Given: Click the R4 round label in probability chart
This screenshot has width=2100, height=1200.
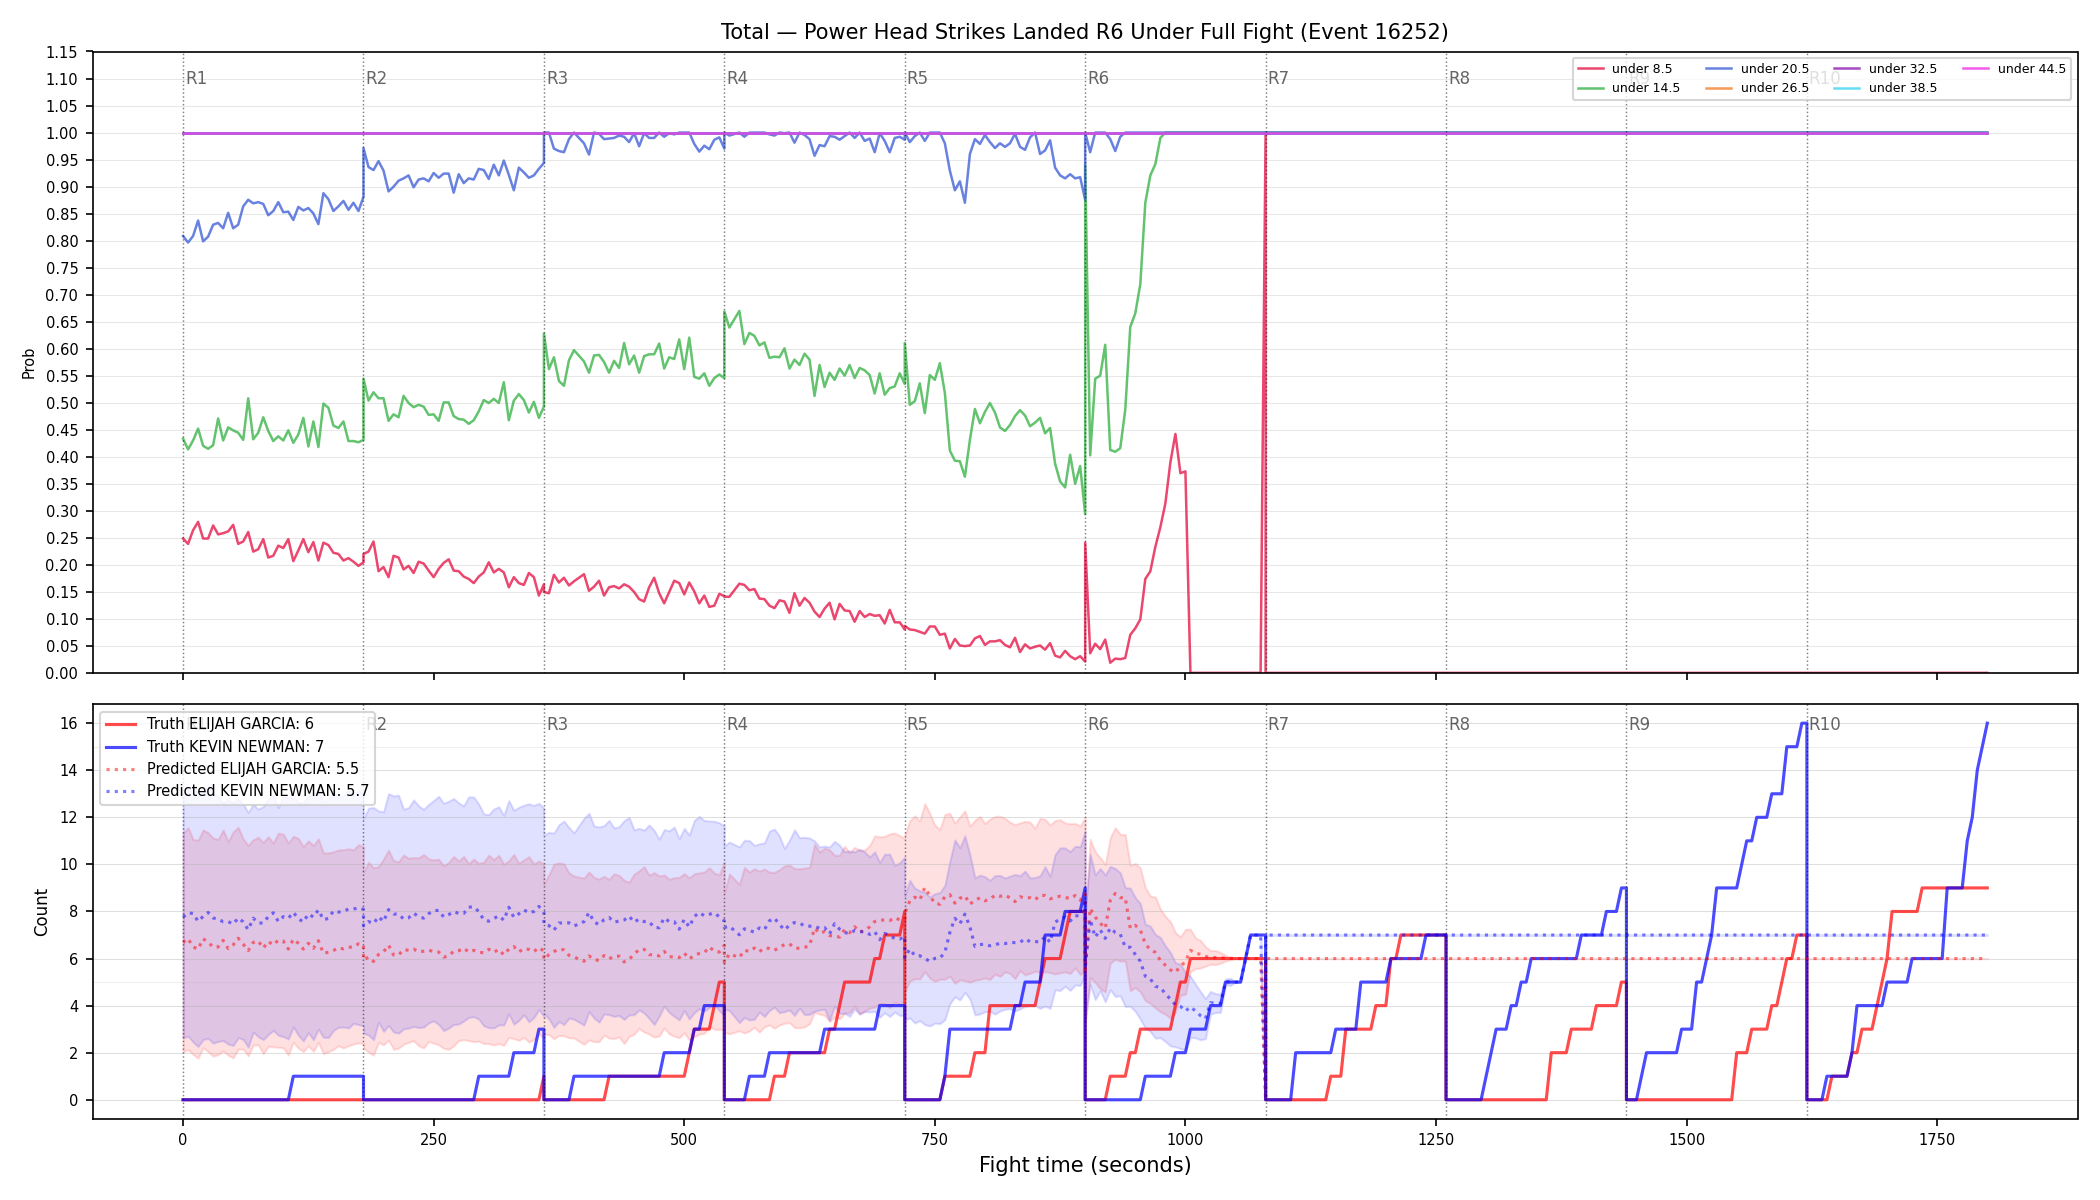Looking at the screenshot, I should click(x=737, y=78).
